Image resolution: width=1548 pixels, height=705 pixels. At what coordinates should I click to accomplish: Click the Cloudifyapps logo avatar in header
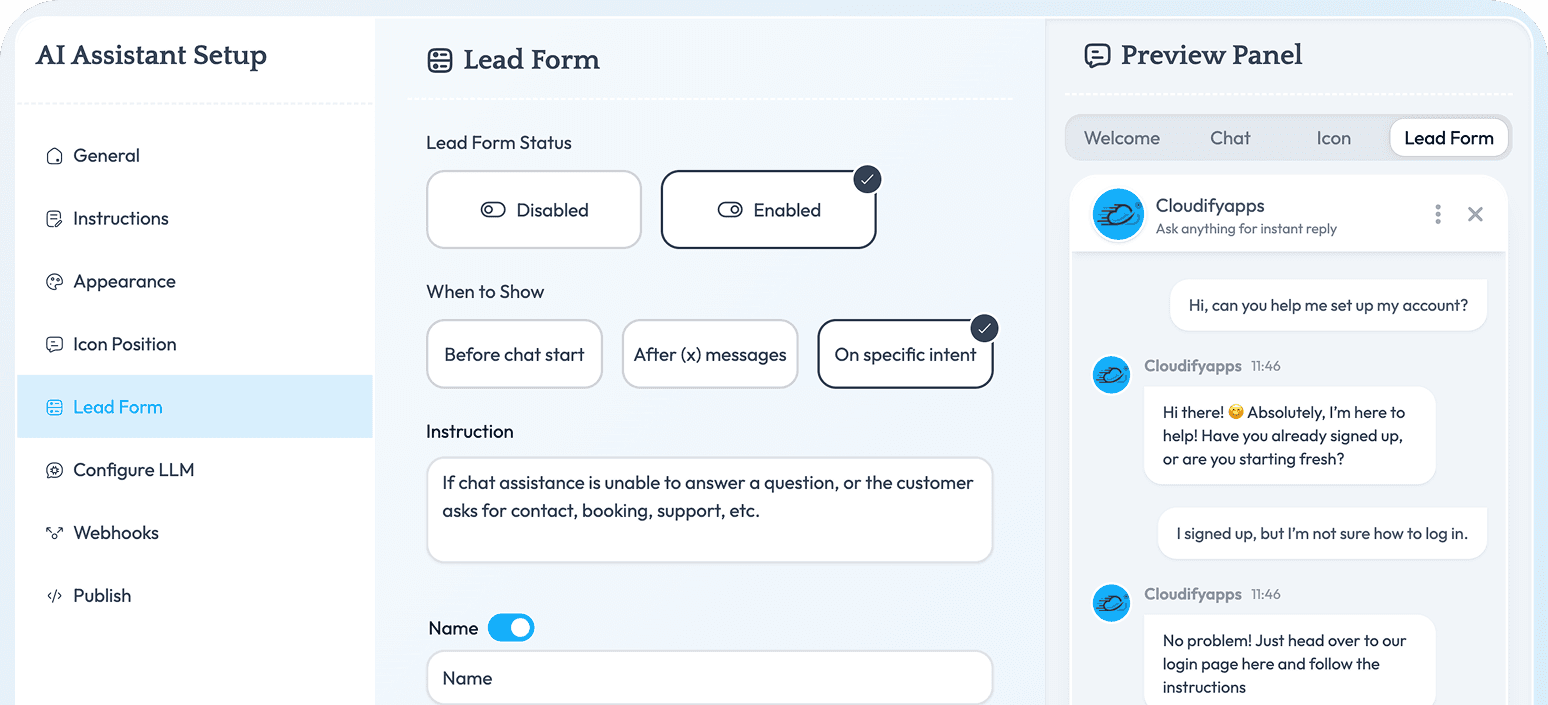coord(1118,214)
